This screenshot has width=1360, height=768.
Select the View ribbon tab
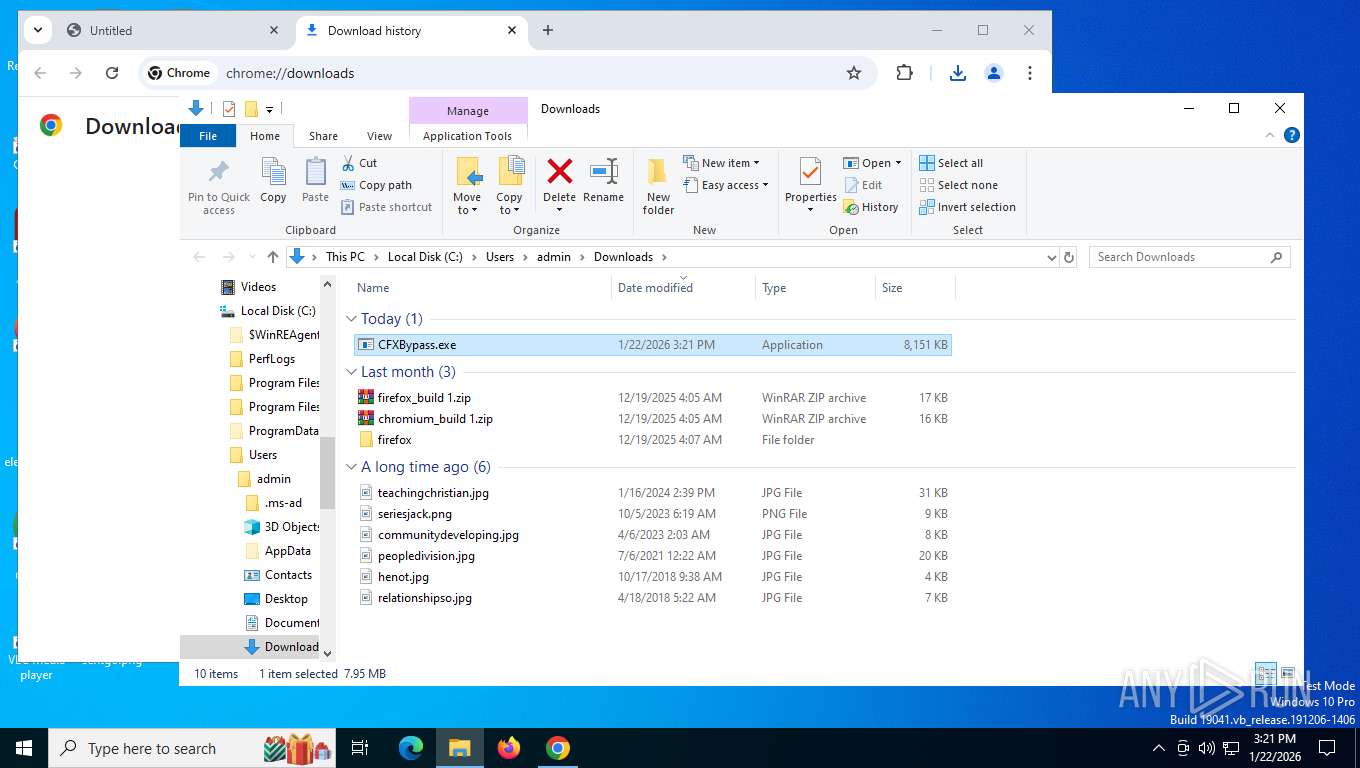[379, 136]
